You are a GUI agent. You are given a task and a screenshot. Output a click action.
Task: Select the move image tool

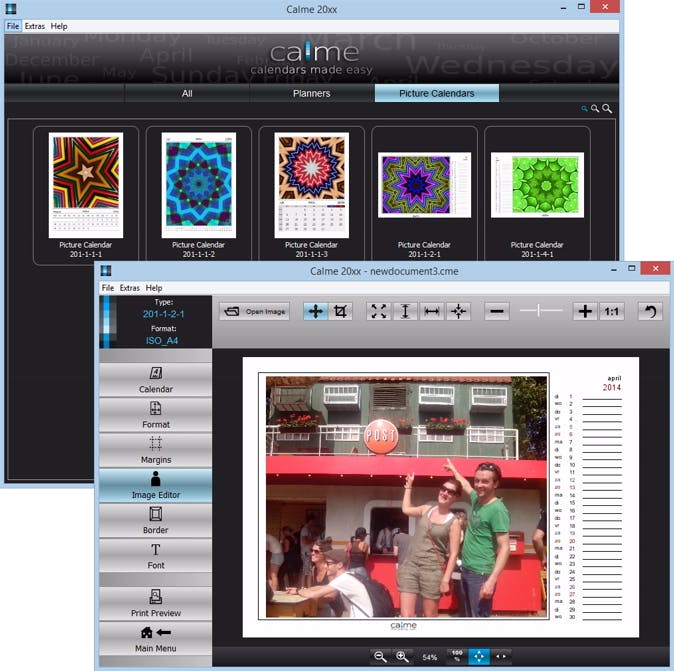tap(316, 311)
